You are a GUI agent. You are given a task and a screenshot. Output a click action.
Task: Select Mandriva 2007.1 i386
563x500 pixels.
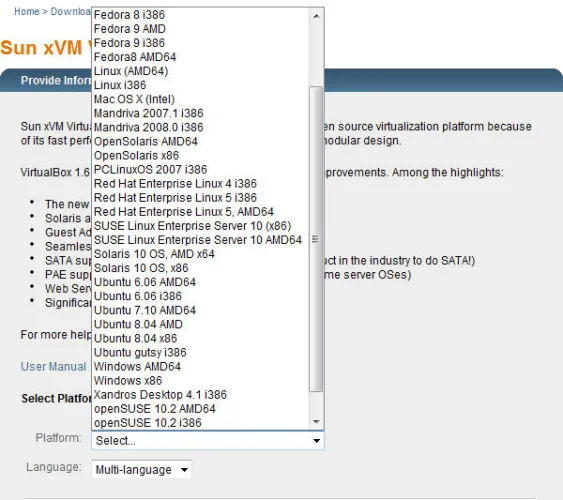[x=200, y=113]
